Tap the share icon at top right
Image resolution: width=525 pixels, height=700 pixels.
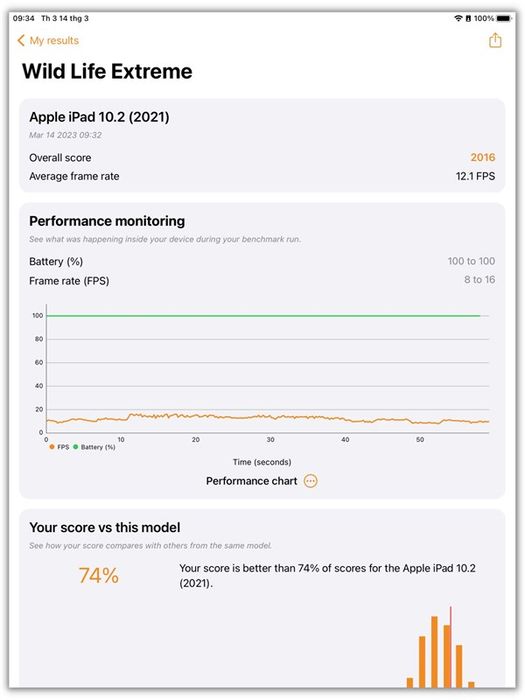point(495,41)
